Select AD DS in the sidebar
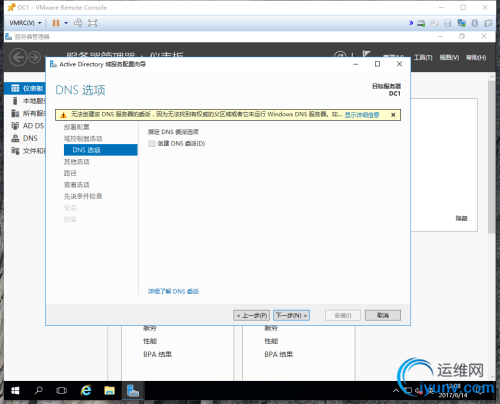Image resolution: width=500 pixels, height=404 pixels. coord(25,126)
